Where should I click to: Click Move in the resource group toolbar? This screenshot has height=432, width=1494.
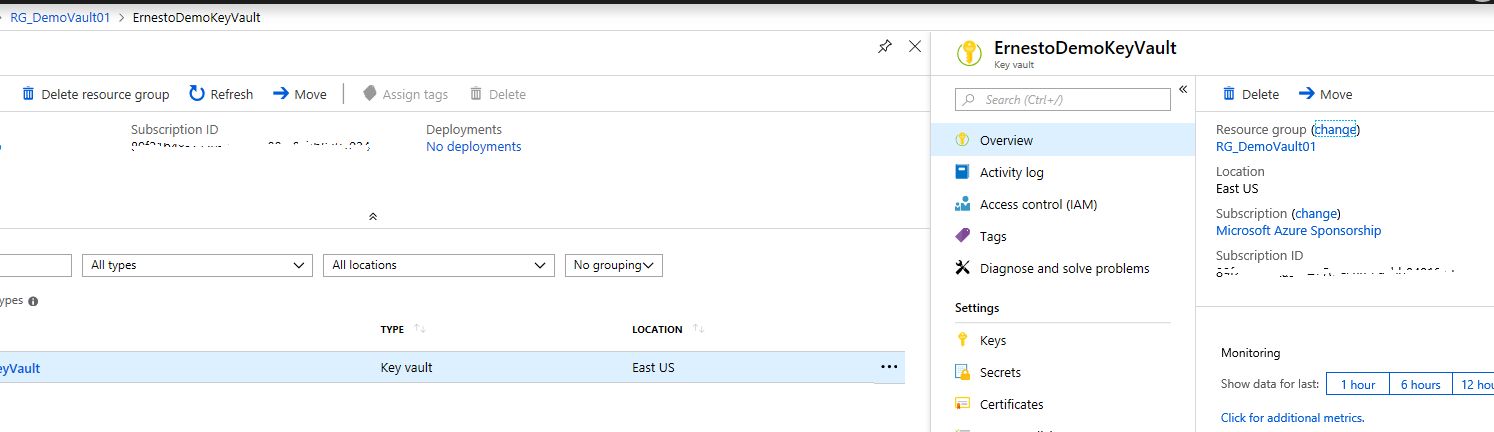(x=300, y=94)
